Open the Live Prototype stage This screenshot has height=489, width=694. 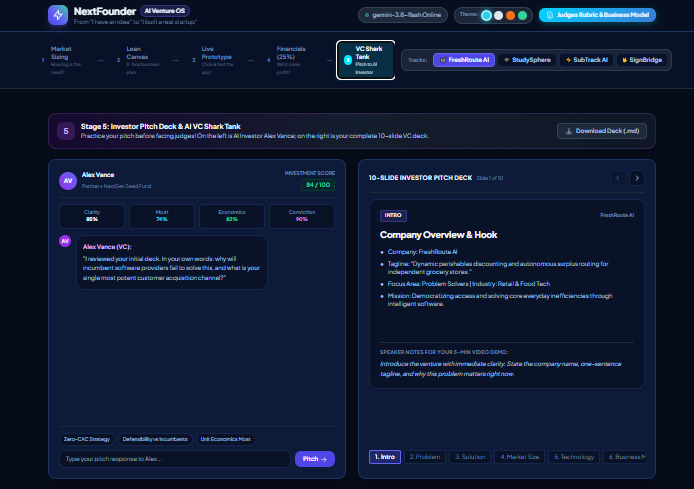coord(212,60)
